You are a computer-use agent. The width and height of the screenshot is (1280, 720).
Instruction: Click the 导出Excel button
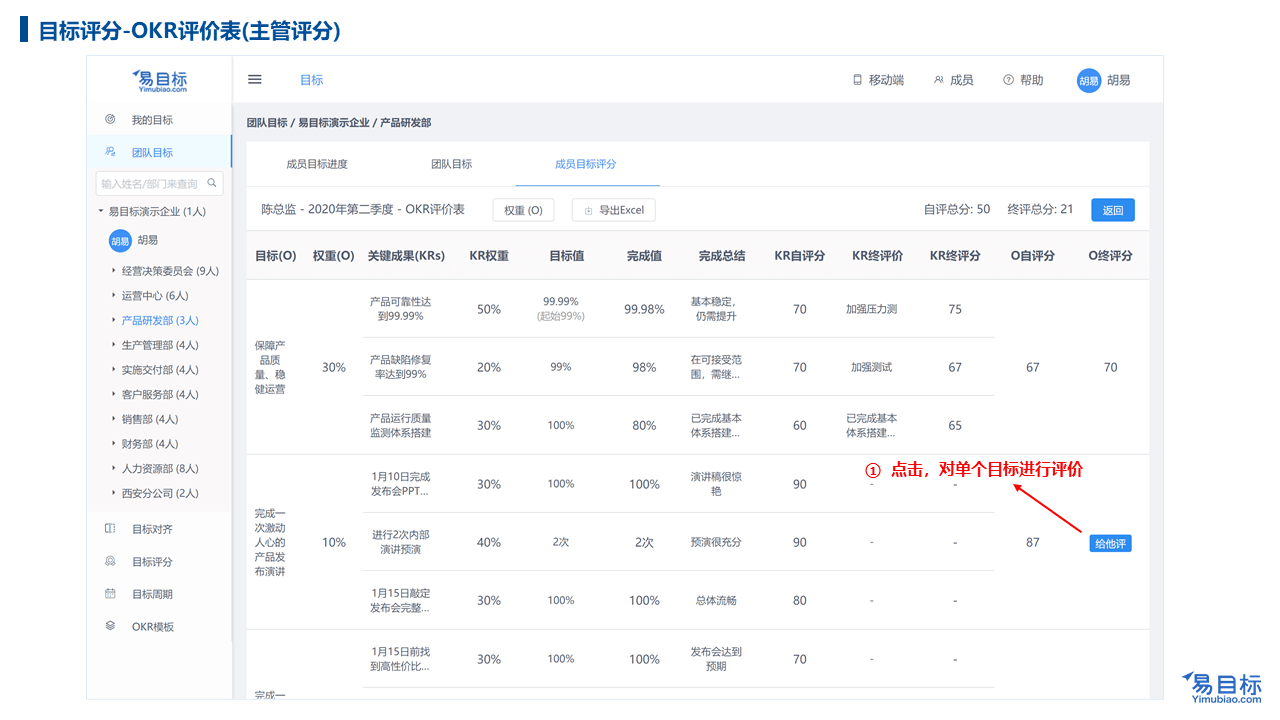pos(613,210)
